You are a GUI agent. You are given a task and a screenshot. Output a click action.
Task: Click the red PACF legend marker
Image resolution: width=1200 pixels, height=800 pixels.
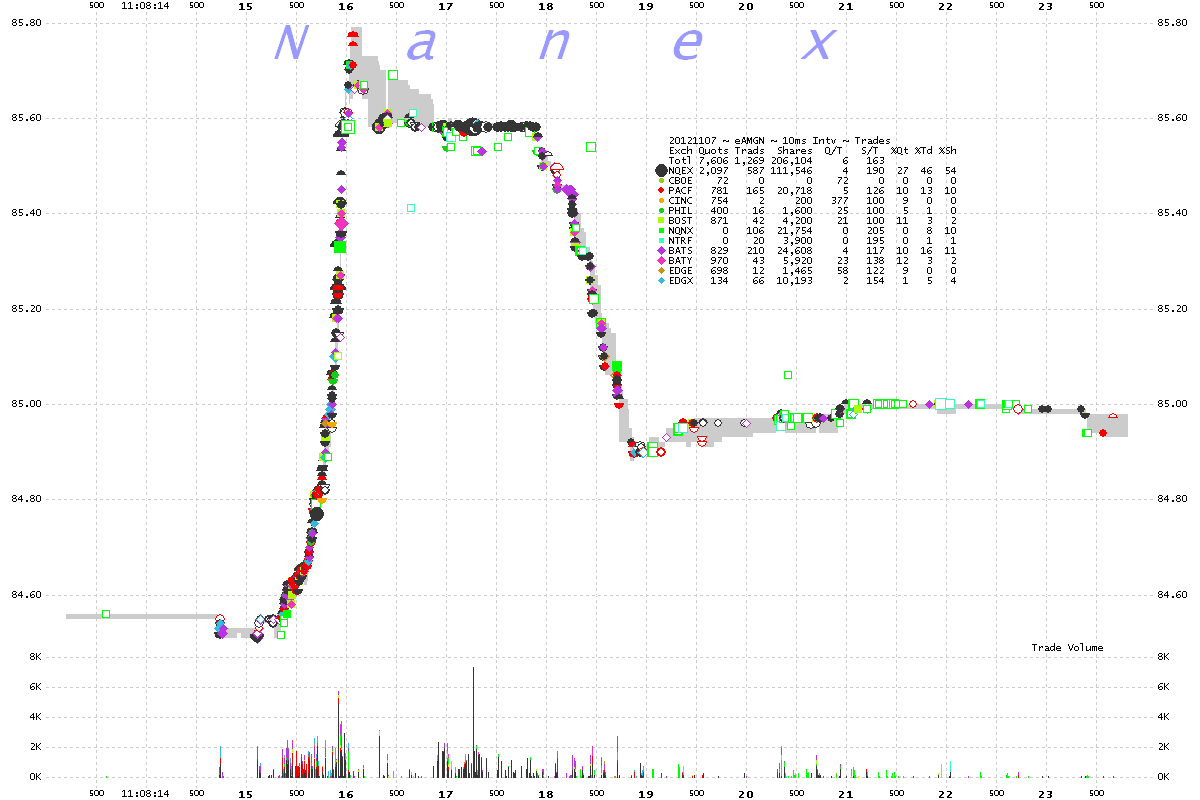(x=660, y=190)
